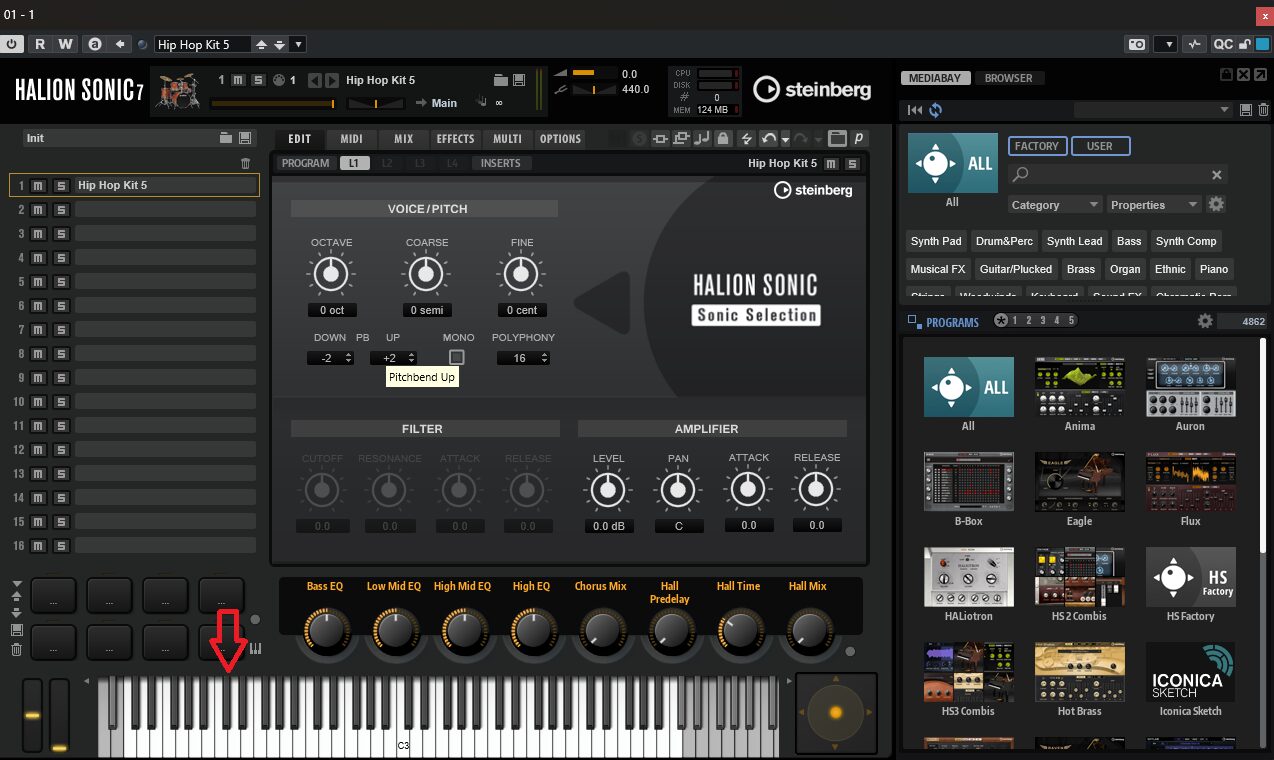This screenshot has width=1274, height=760.
Task: Switch to the OPTIONS tab
Action: [561, 139]
